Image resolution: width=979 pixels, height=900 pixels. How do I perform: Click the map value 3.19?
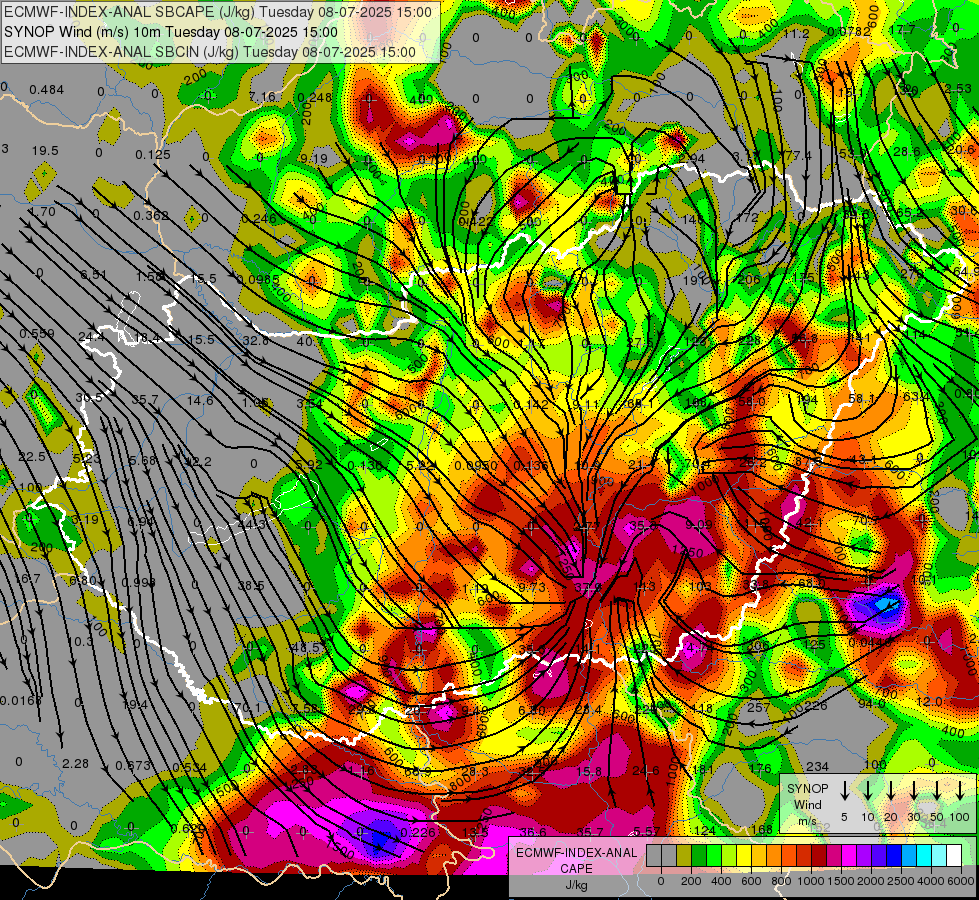click(x=85, y=519)
